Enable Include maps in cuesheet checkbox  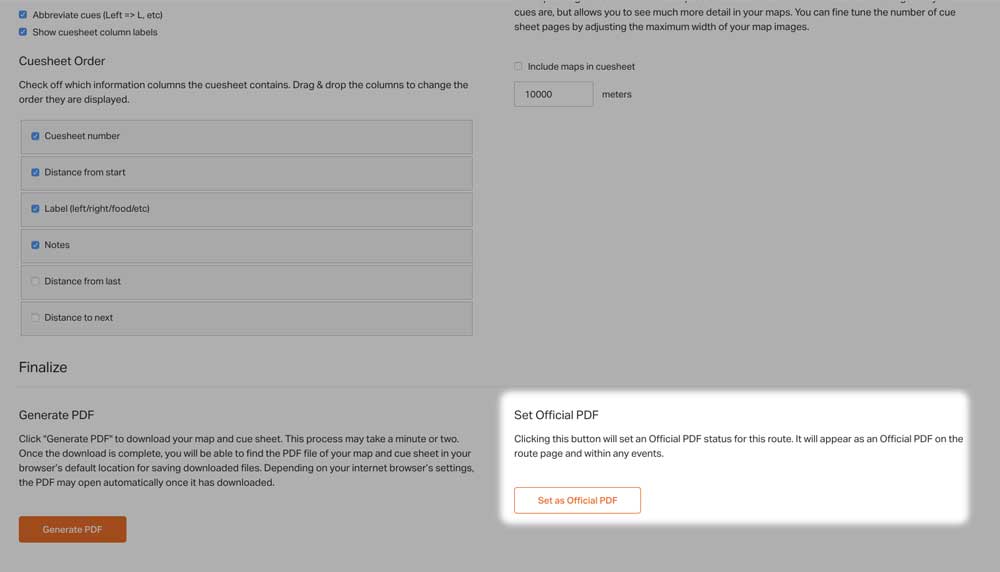(x=518, y=66)
